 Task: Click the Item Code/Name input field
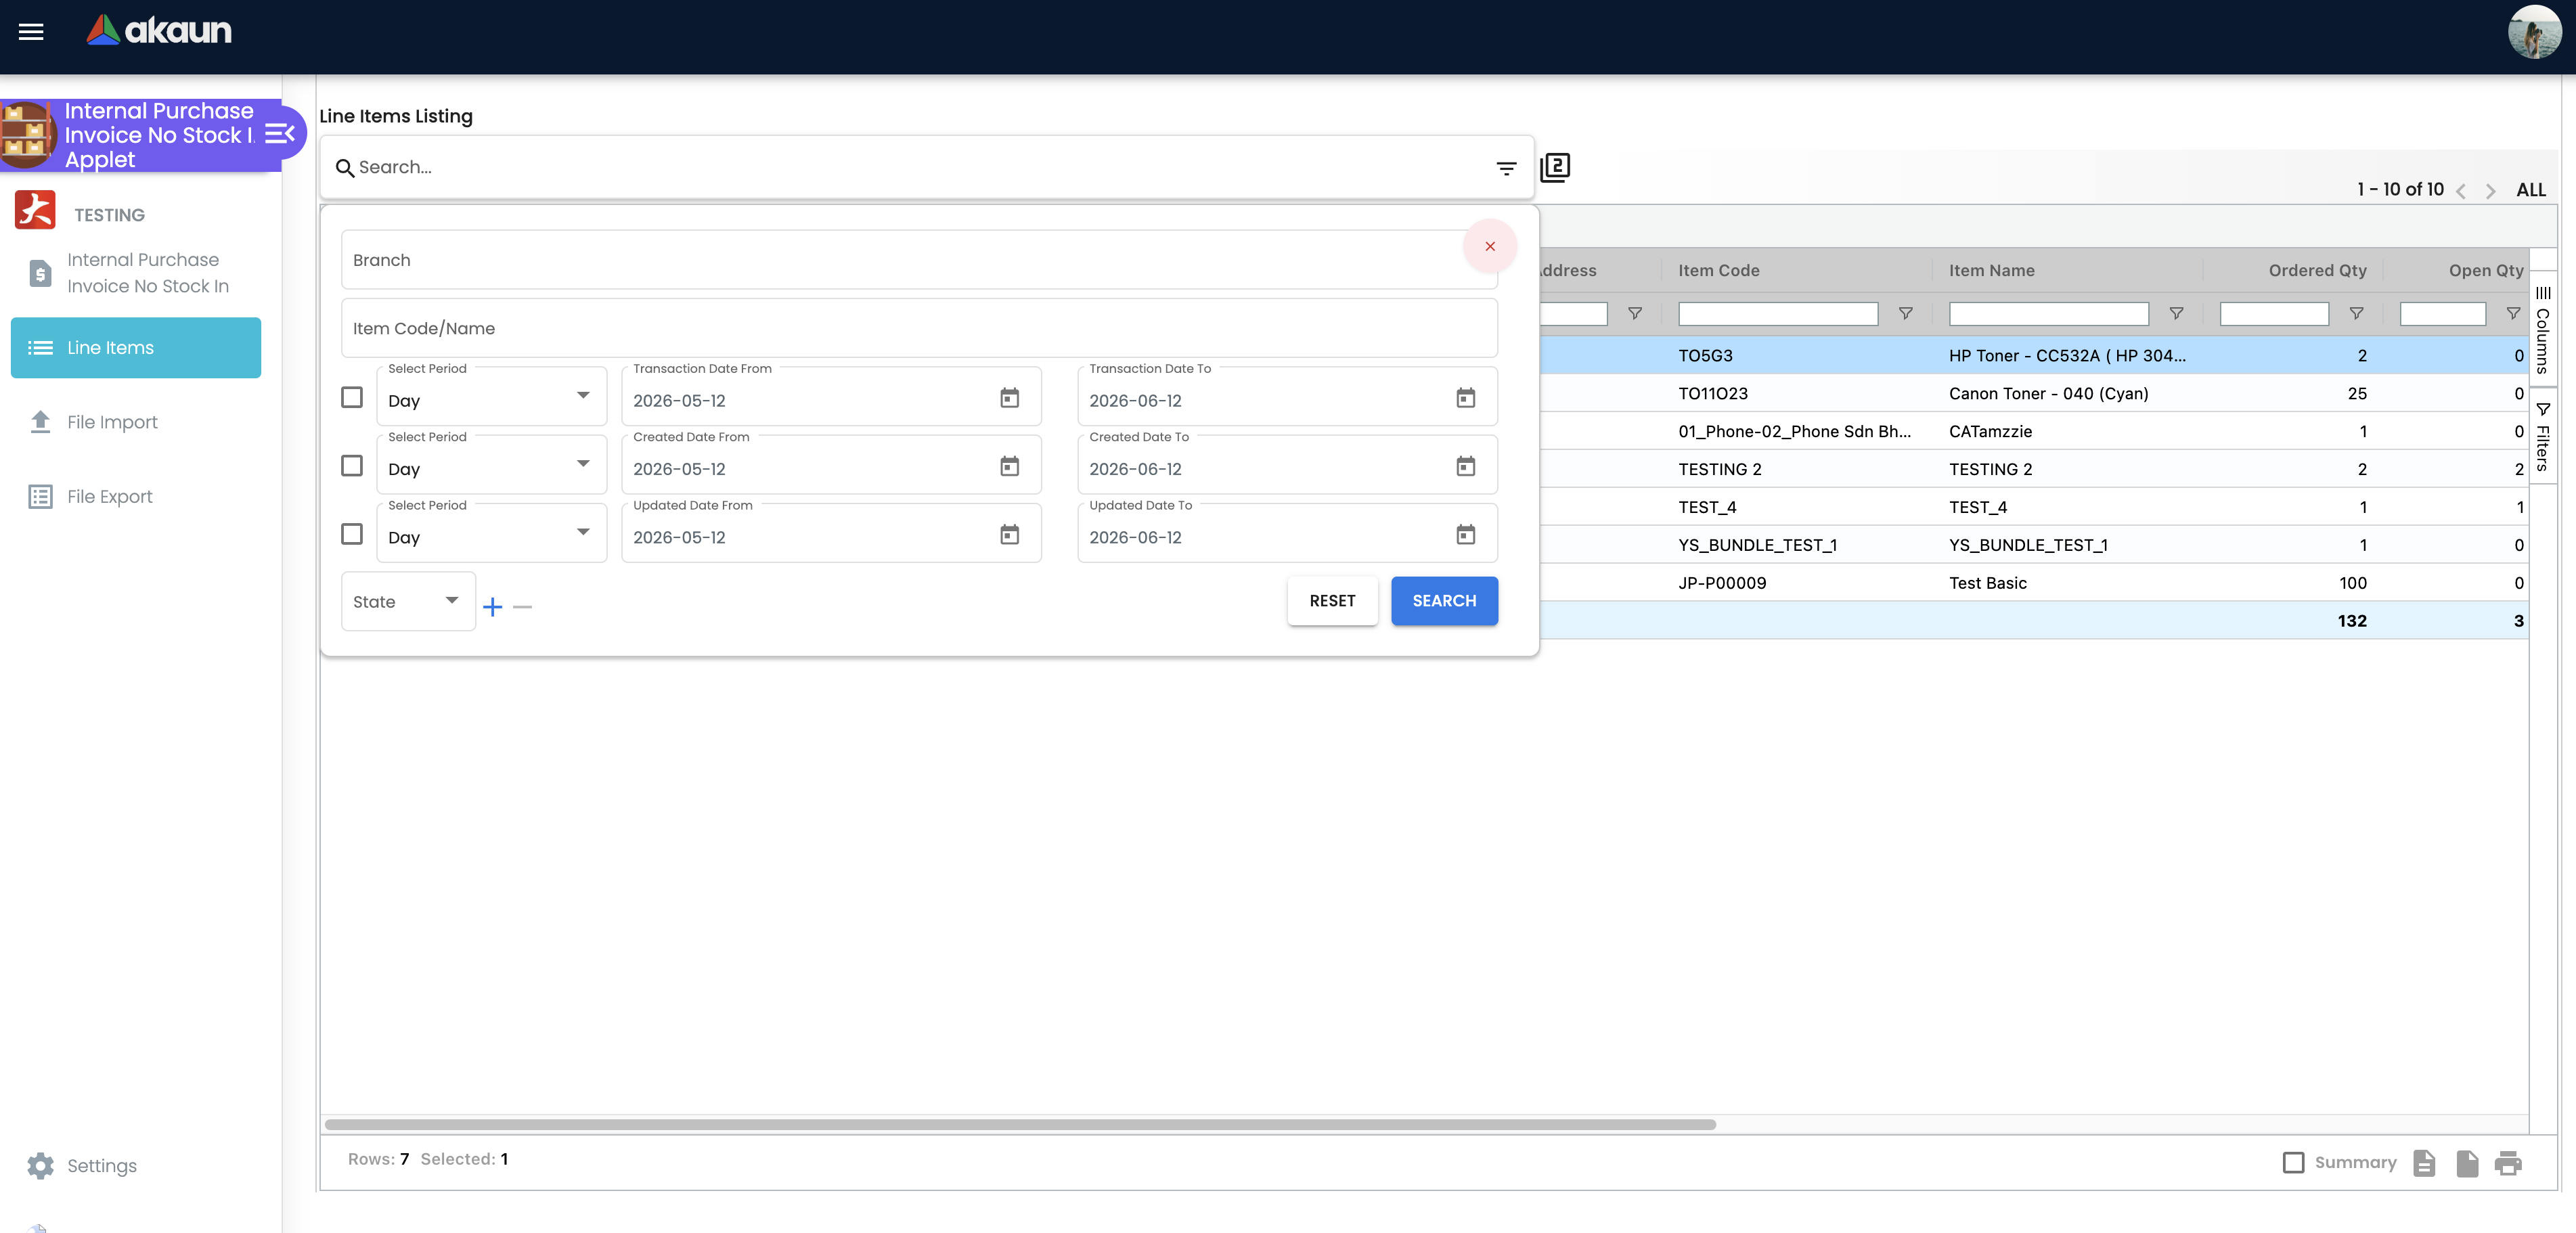919,328
